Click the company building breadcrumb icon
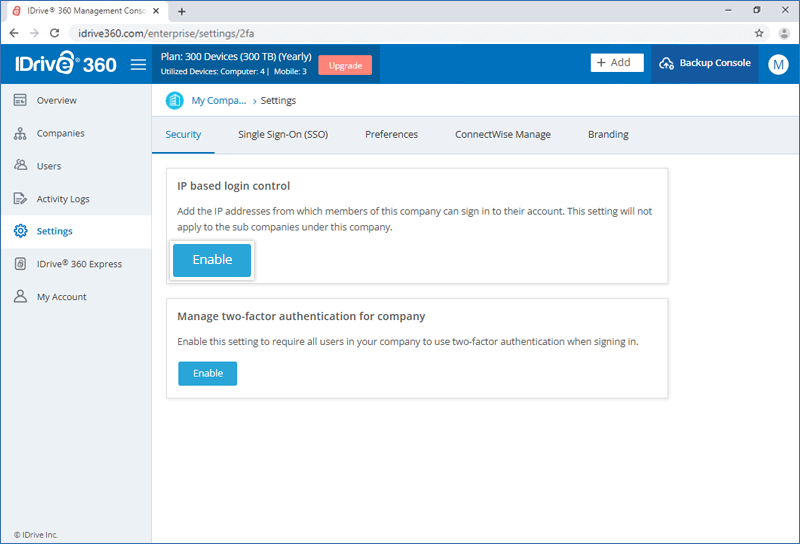Screen dimensions: 800x544 point(174,101)
